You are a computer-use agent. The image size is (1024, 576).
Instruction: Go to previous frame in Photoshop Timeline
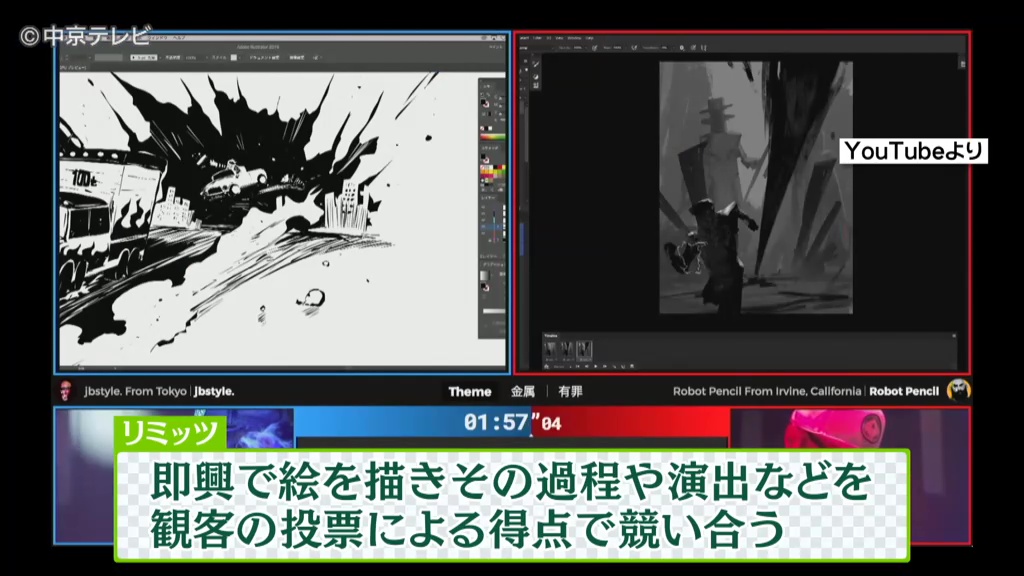click(x=586, y=366)
